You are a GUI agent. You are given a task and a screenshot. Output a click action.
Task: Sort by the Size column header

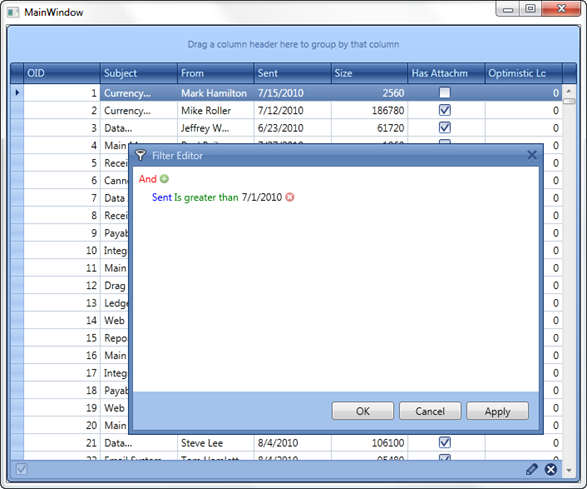(x=369, y=73)
